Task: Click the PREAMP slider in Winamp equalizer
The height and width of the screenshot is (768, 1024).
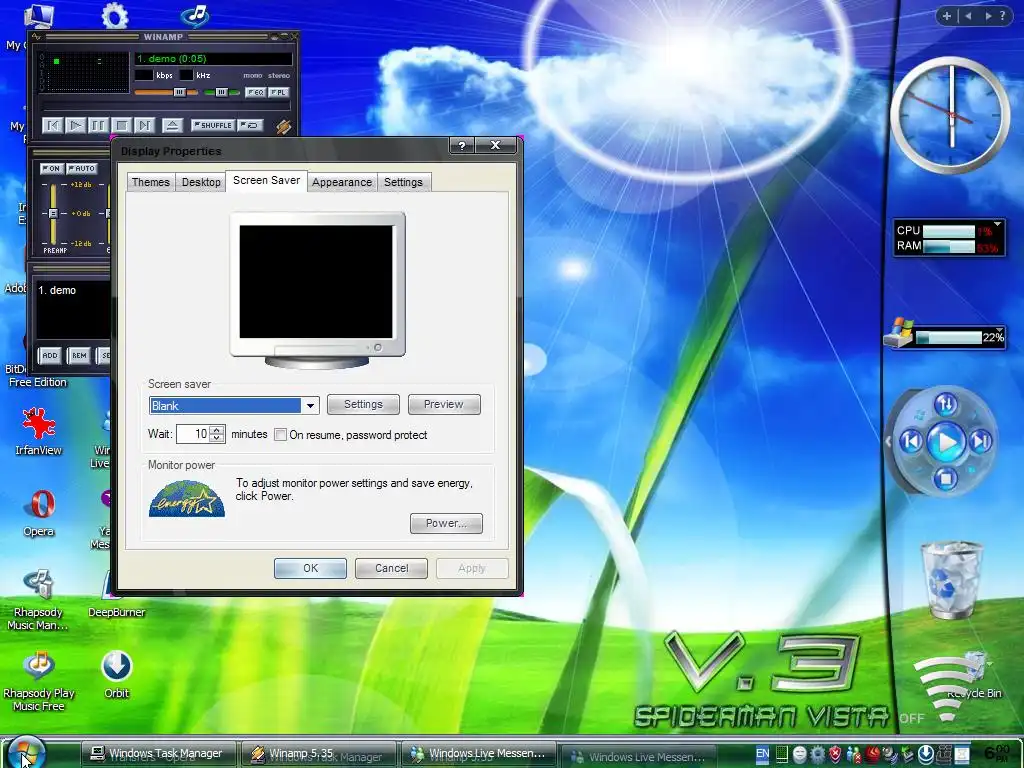Action: point(53,214)
